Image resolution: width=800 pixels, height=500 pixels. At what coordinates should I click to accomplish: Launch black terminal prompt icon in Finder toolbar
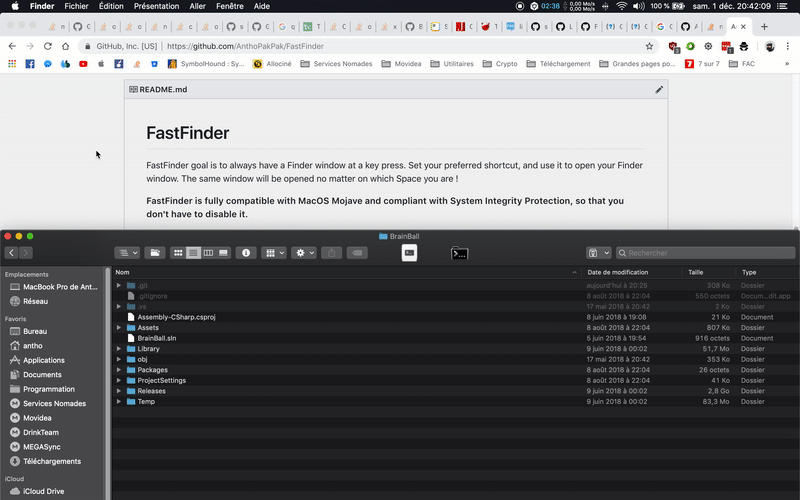coord(459,253)
